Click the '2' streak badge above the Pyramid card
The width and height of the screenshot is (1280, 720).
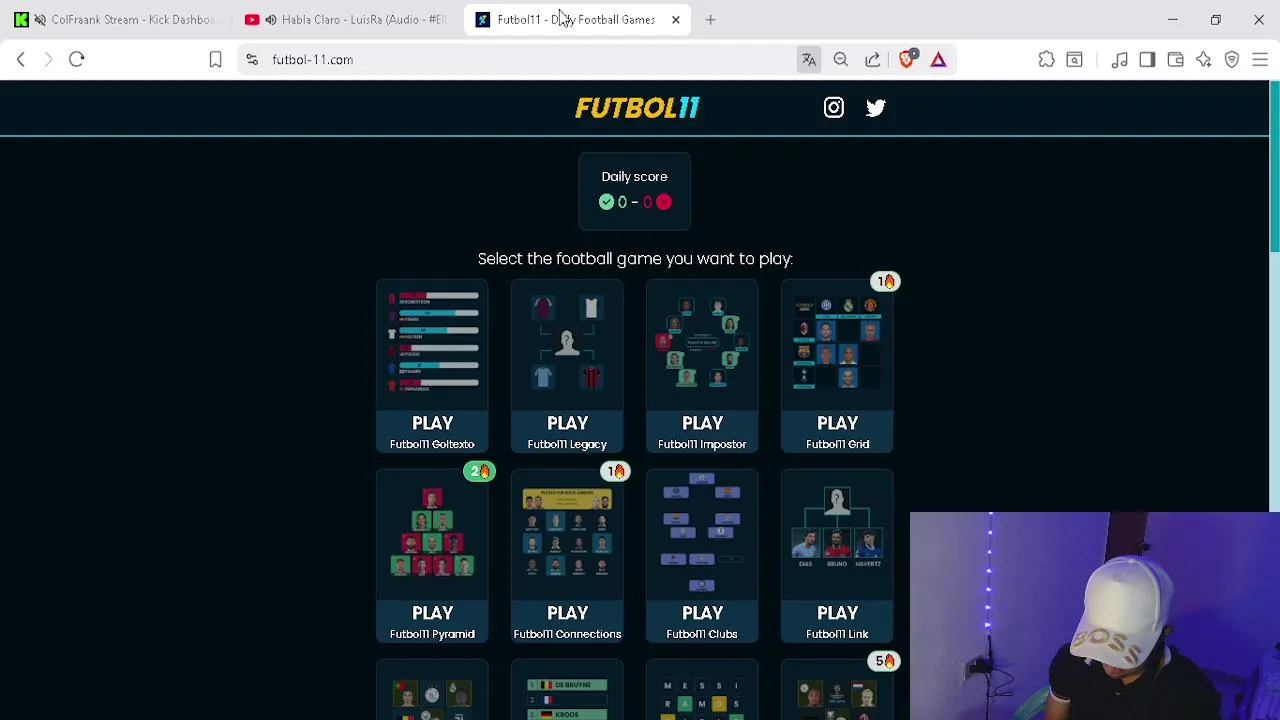coord(480,471)
